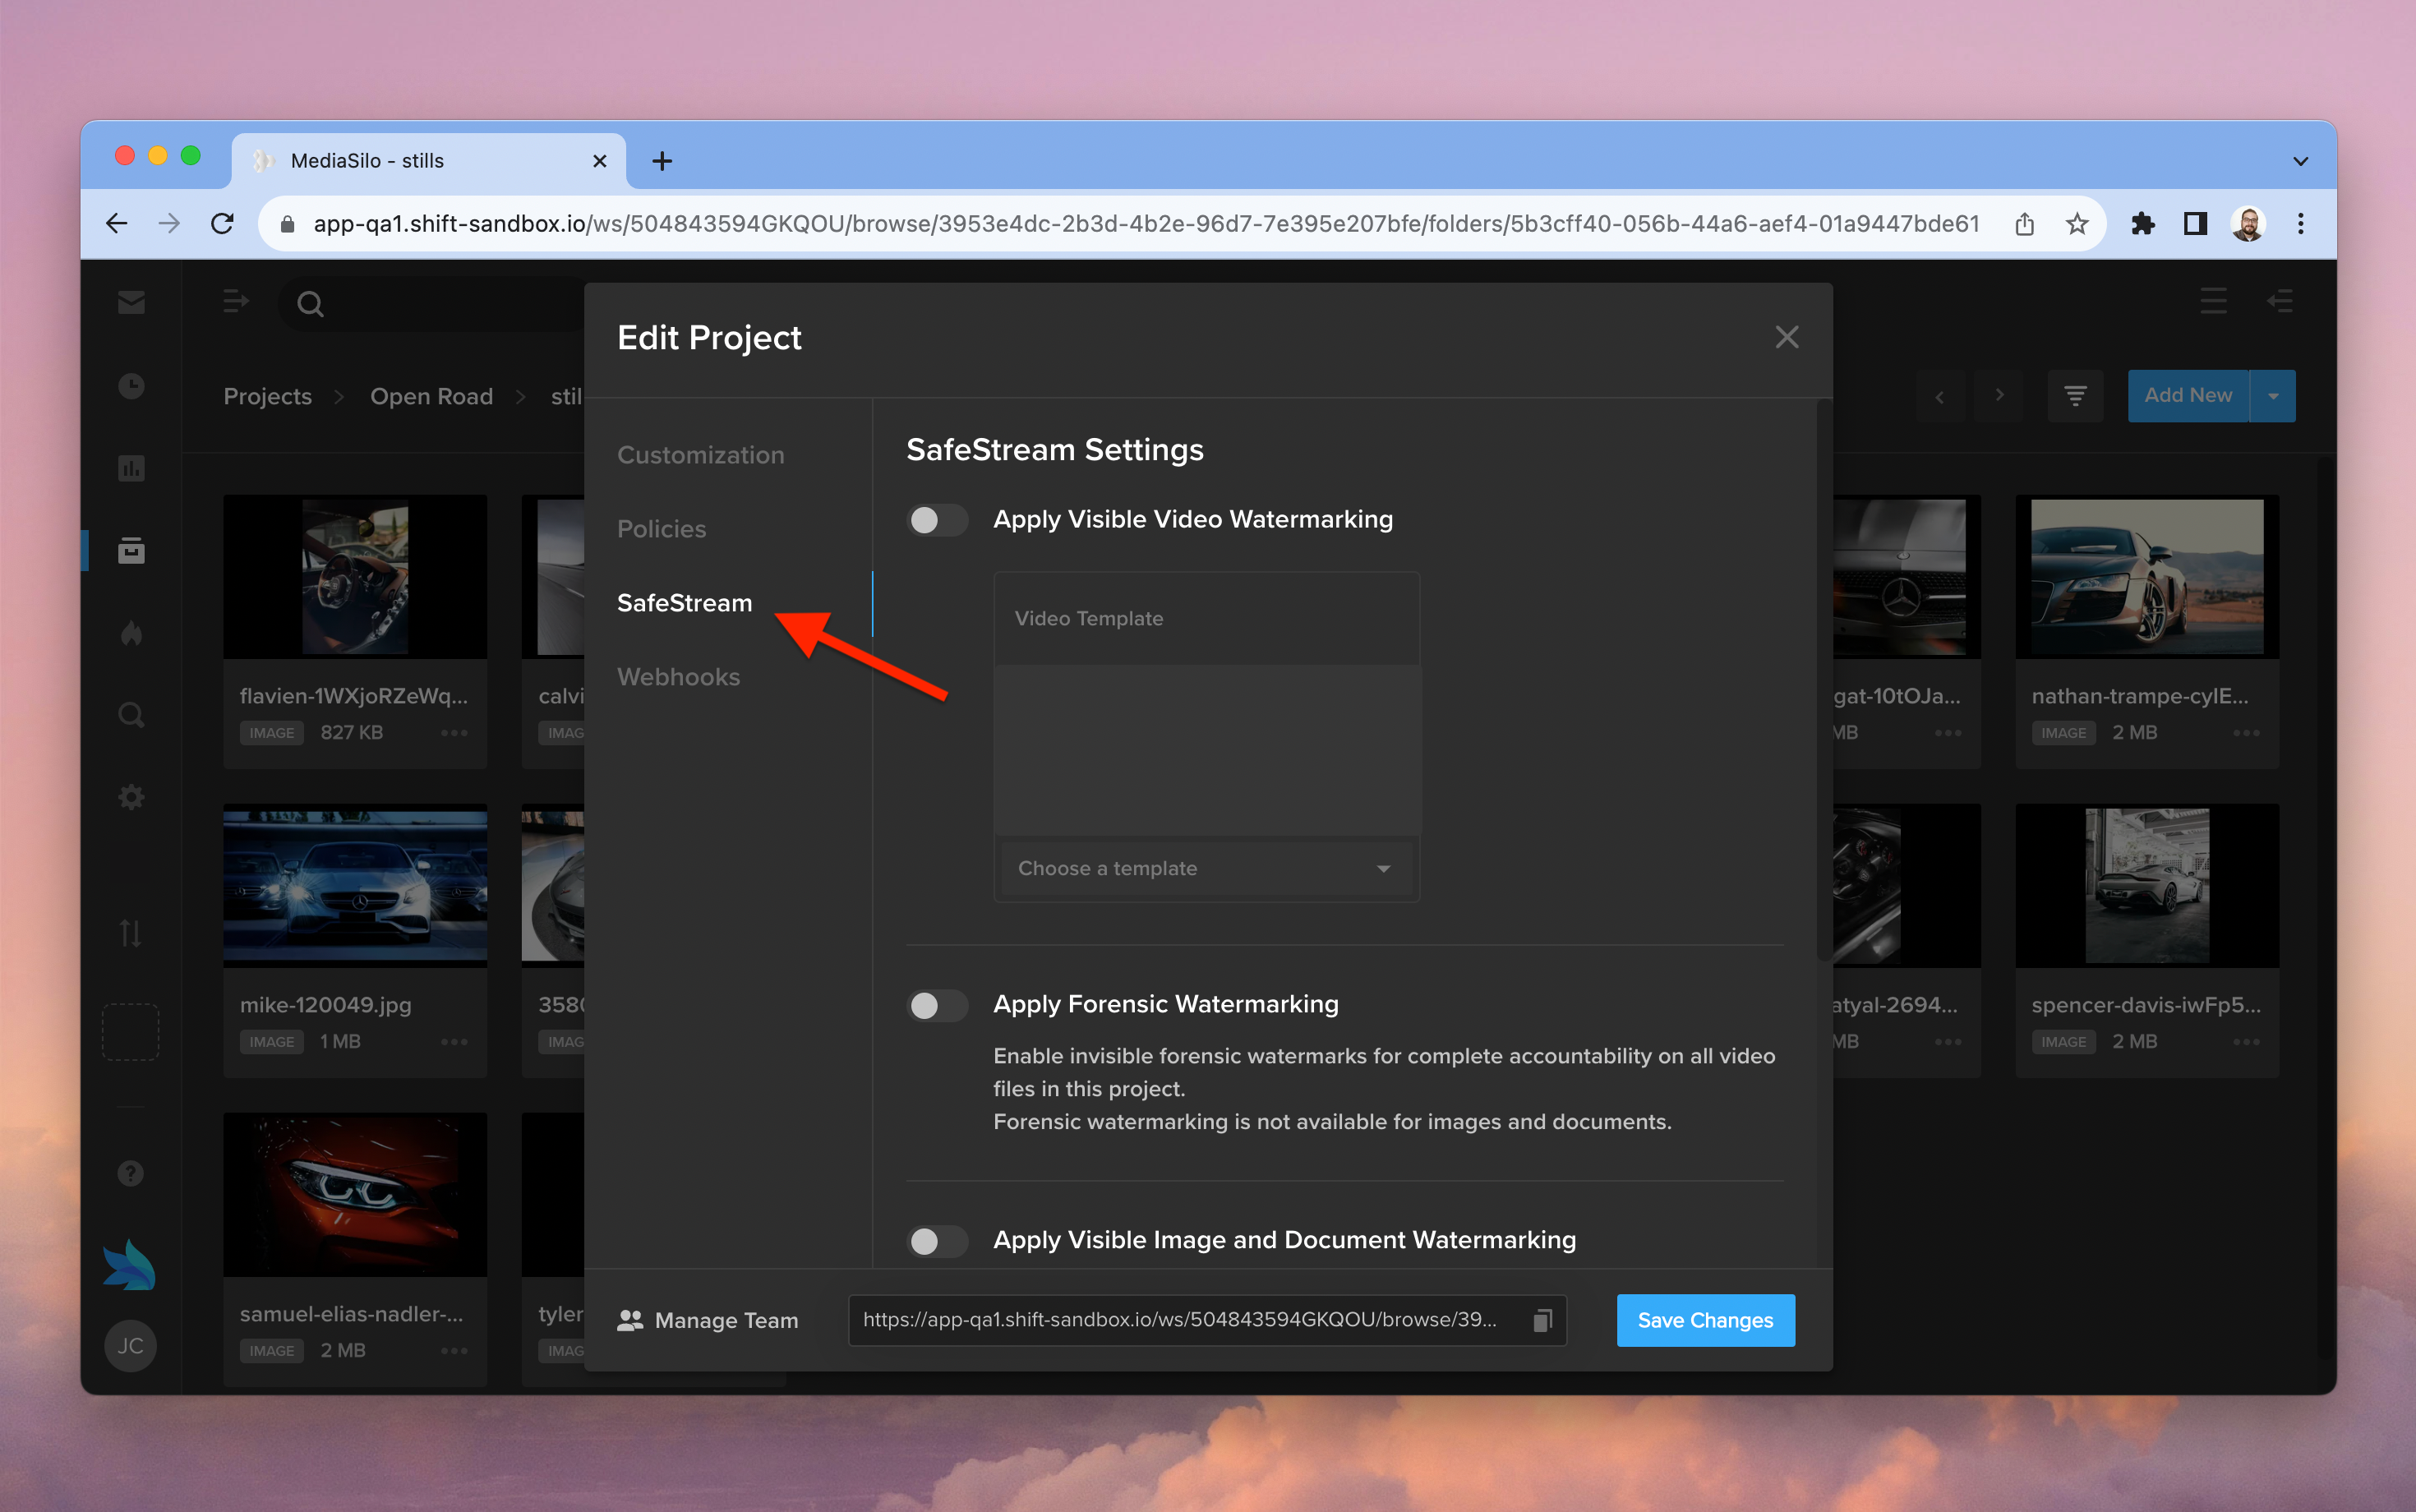Expand the left navigation panel icon
2416x1512 pixels.
coord(236,301)
